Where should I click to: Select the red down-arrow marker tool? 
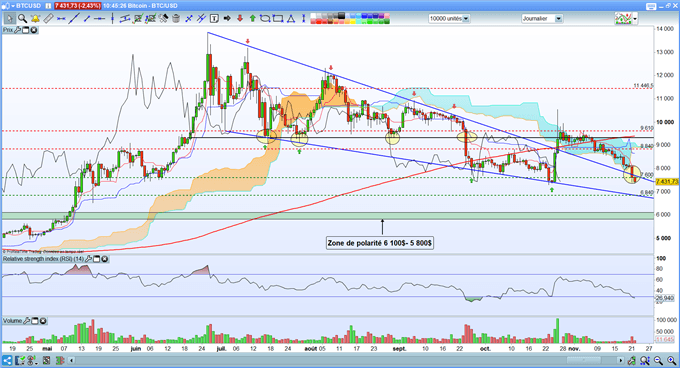(240, 19)
